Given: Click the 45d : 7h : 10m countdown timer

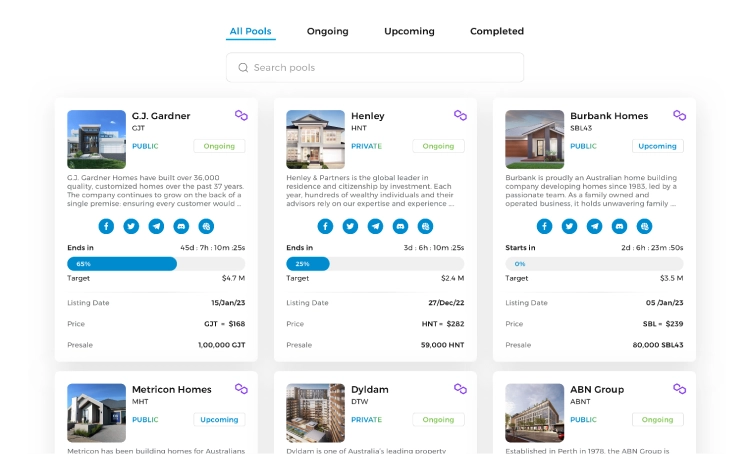Looking at the screenshot, I should [212, 248].
